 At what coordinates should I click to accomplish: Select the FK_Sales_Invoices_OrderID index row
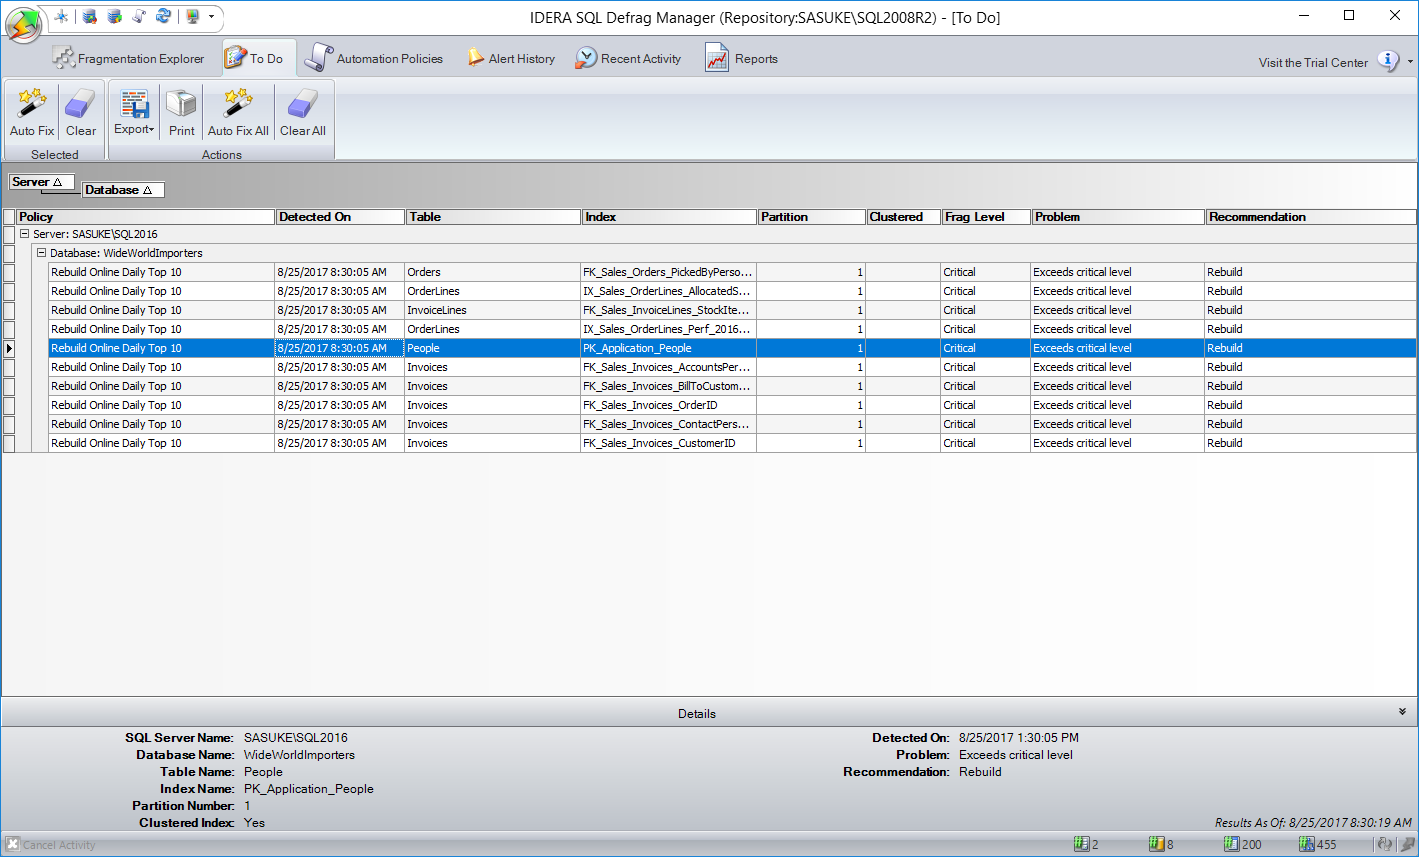coord(667,405)
